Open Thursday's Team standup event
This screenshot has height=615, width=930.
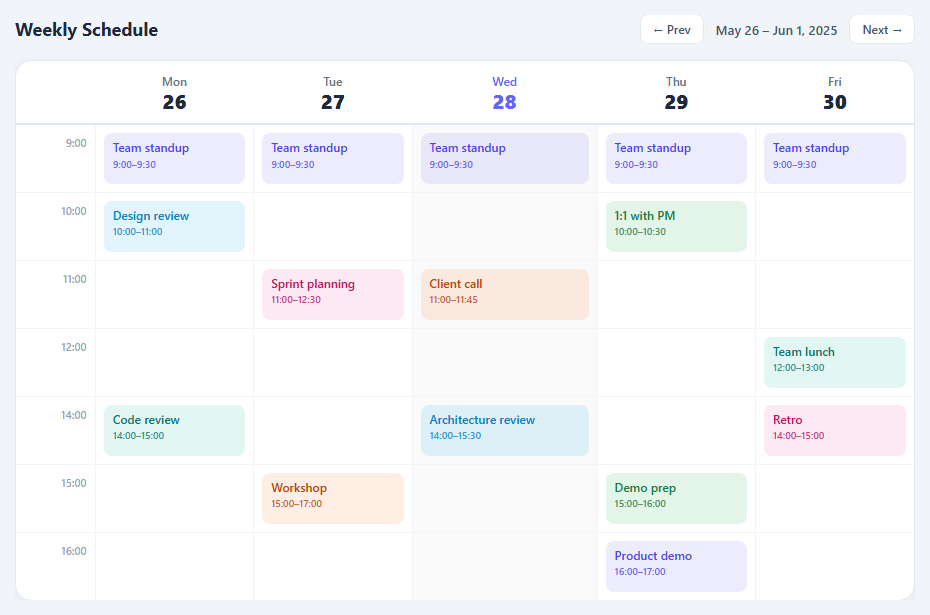tap(676, 158)
